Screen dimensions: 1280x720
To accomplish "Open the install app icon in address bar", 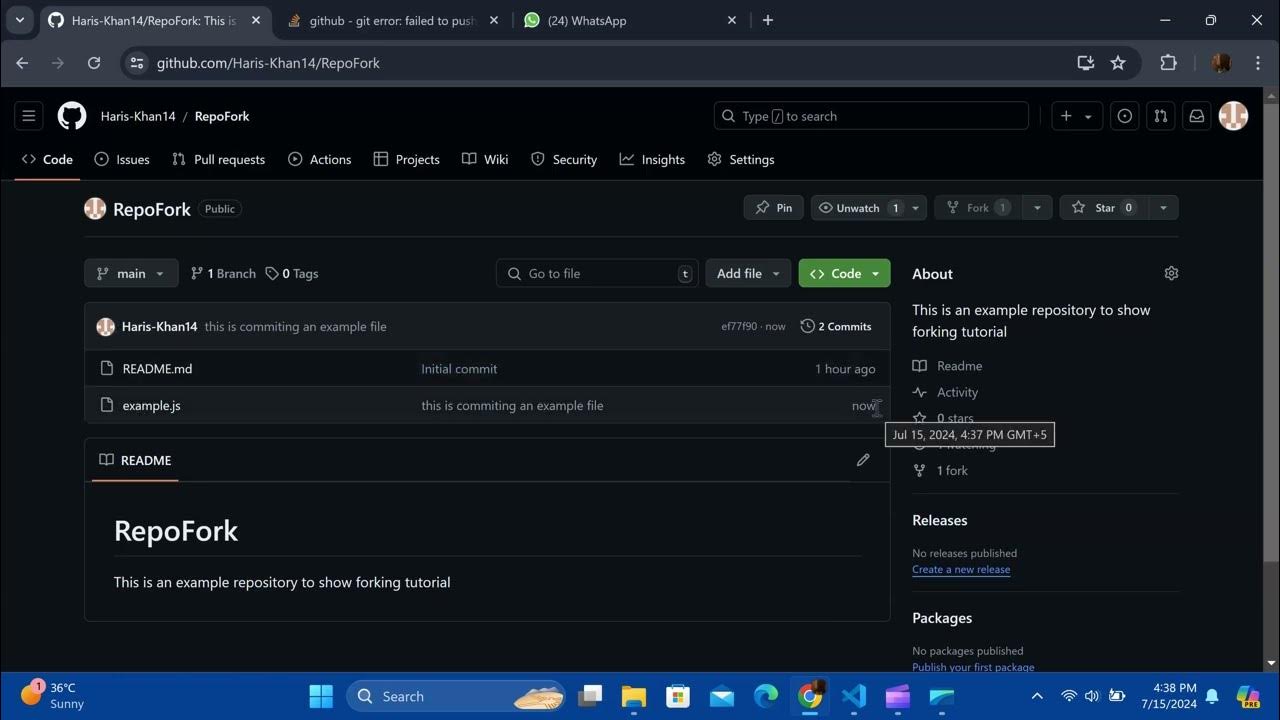I will [x=1086, y=63].
